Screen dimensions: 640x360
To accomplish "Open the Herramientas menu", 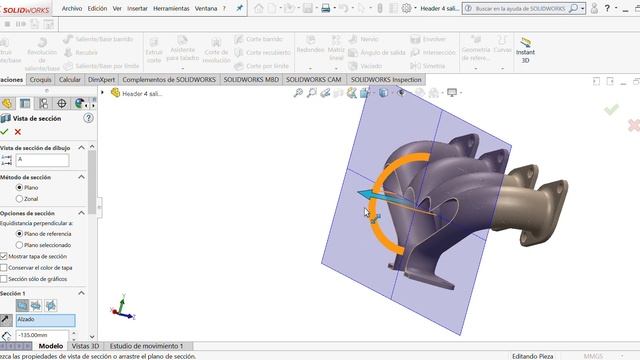I will tap(171, 8).
